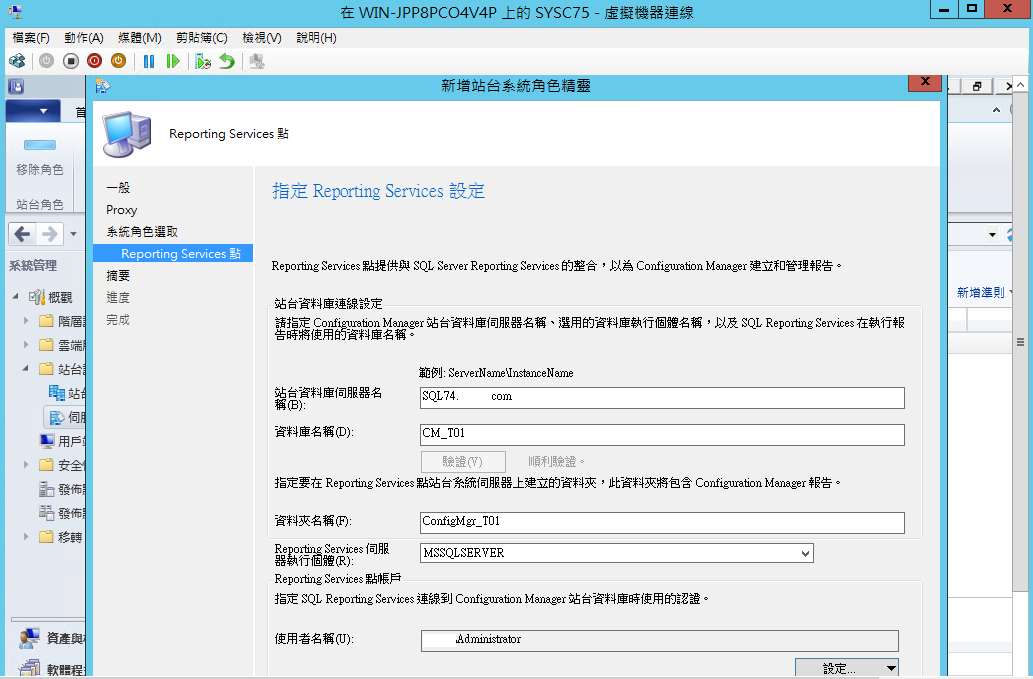Open the 動作(A) menu

click(84, 38)
